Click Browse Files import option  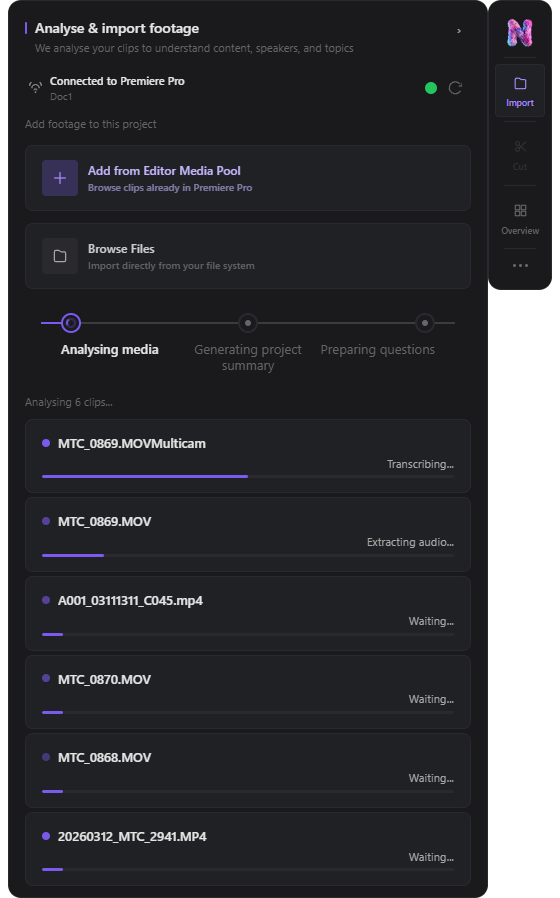(248, 256)
